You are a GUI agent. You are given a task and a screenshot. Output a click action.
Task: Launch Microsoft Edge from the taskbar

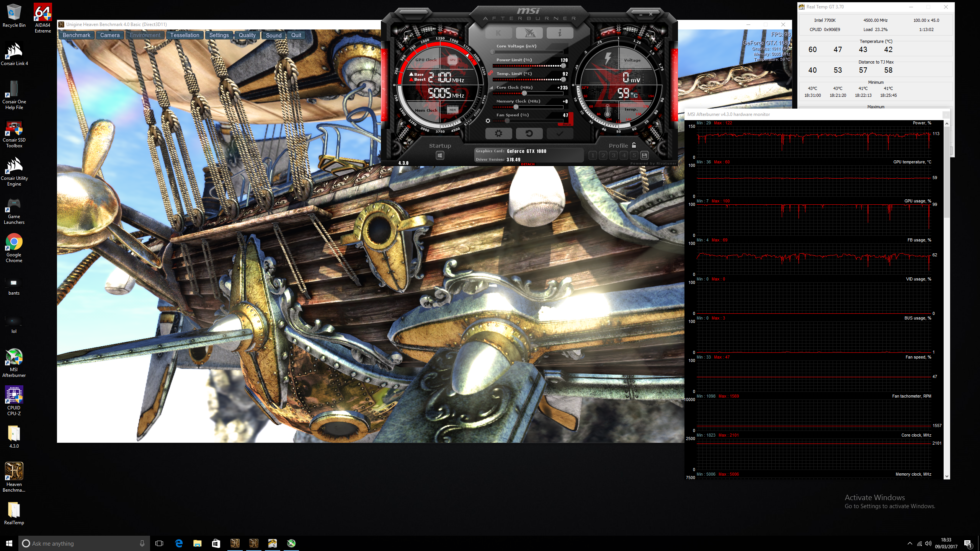[x=179, y=544]
